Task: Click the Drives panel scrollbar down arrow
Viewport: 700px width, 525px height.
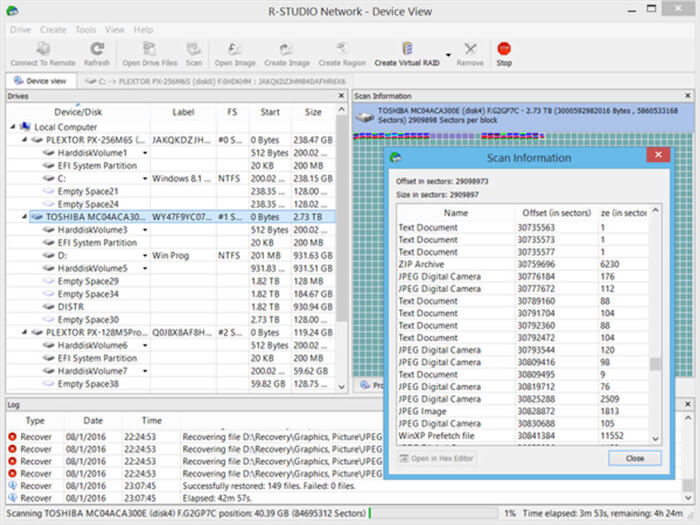Action: [x=342, y=387]
